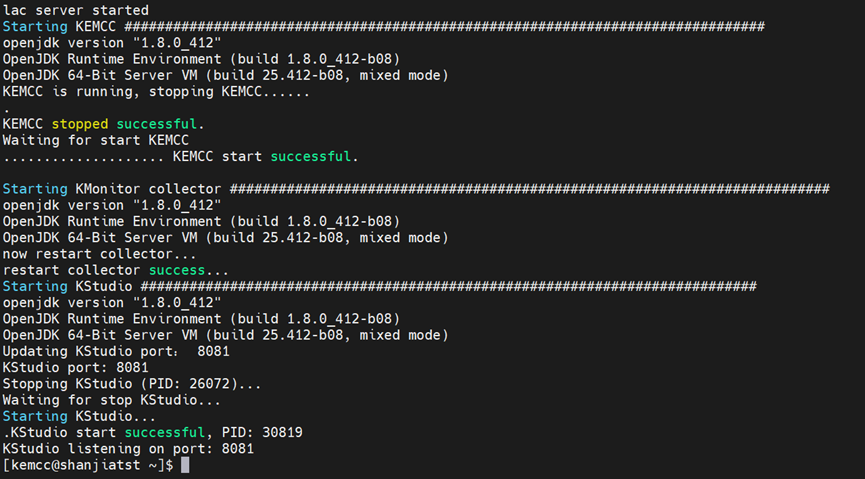Click green "successful" in "KEMCC start successful"
The image size is (865, 479).
tap(310, 157)
